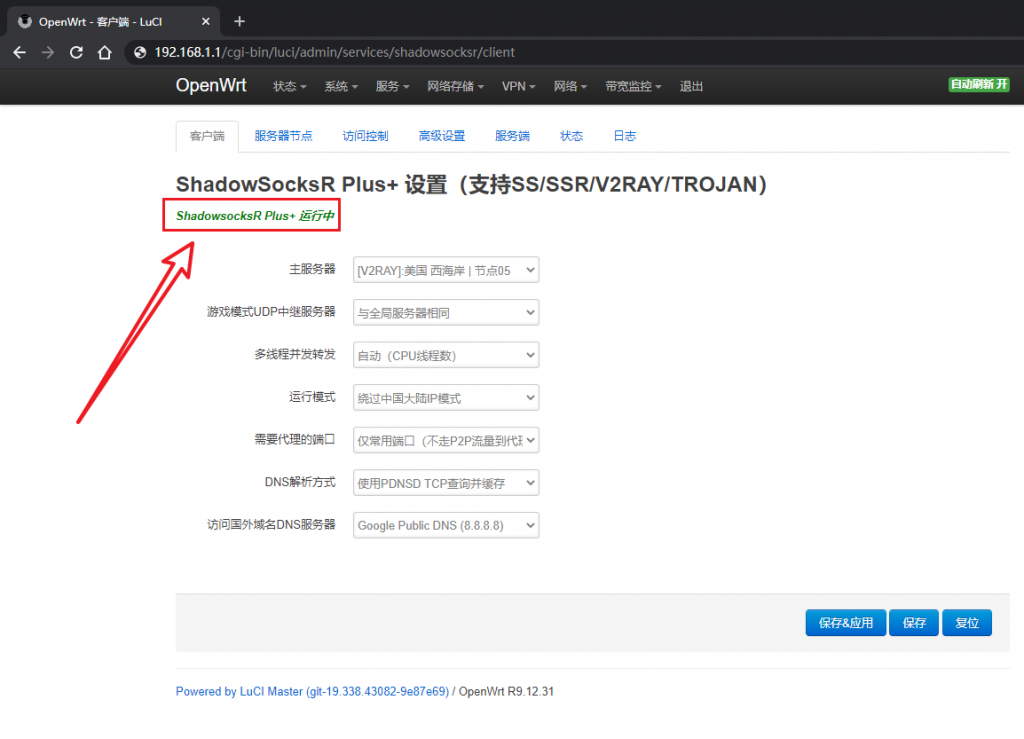
Task: Open the 访问国外域名DNS服务器 dropdown
Action: pos(446,525)
